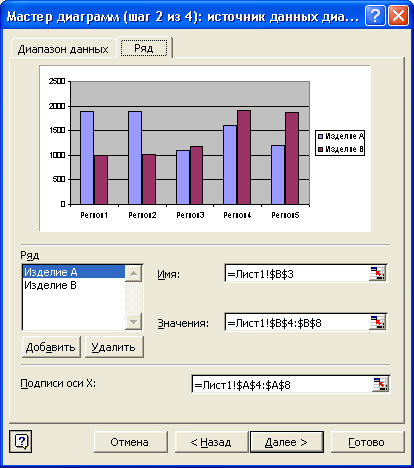Click the question-mark help button in title bar
The height and width of the screenshot is (468, 414).
375,15
